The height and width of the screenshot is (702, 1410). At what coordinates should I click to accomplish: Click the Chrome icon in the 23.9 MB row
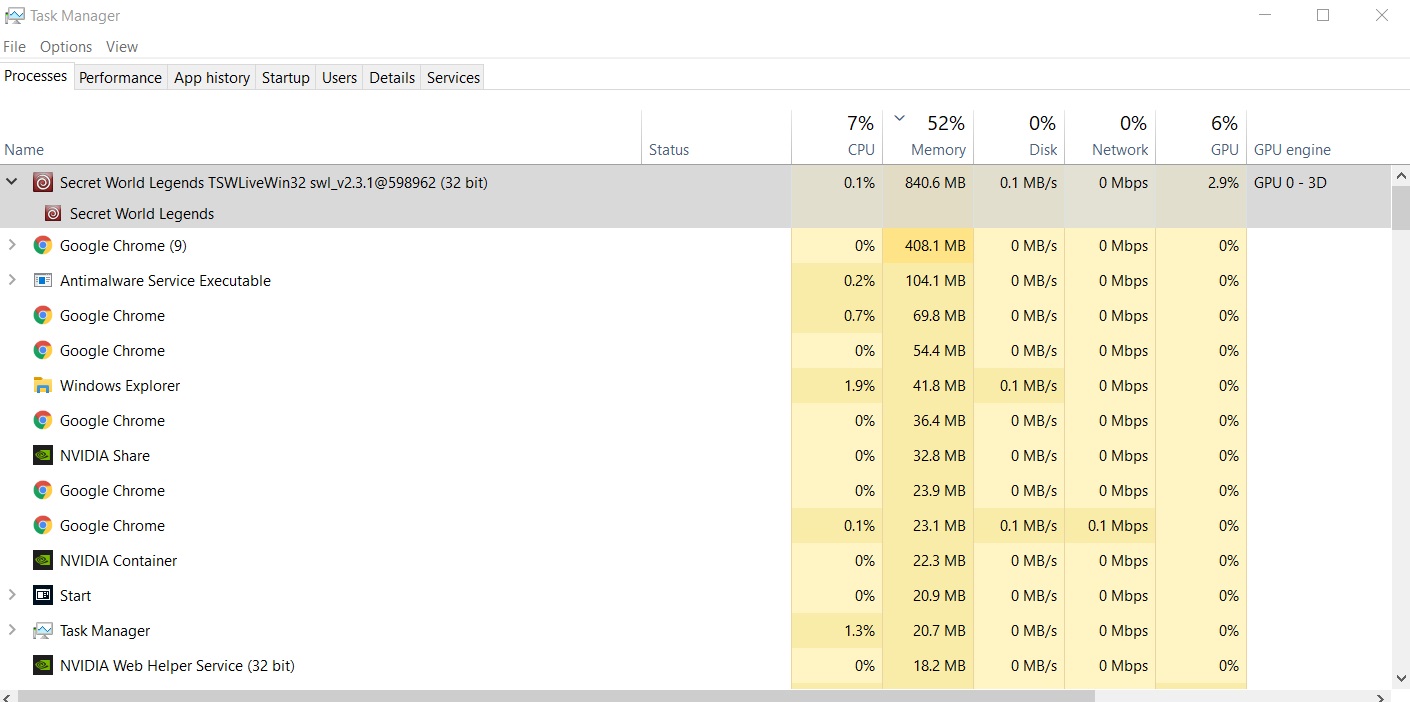(x=42, y=491)
